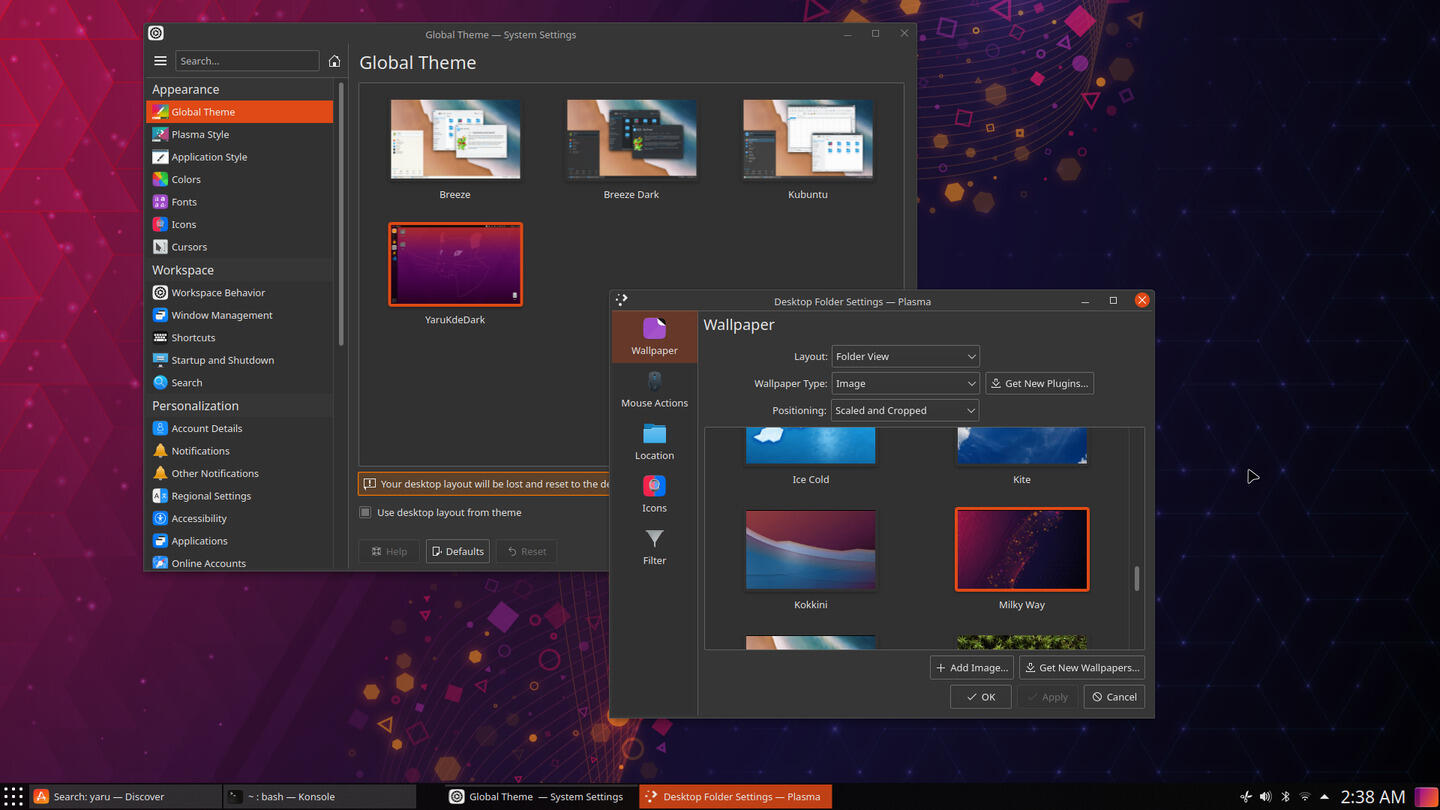Open Workspace Behavior settings
Screen dimensions: 1440x810
[x=239, y=293]
